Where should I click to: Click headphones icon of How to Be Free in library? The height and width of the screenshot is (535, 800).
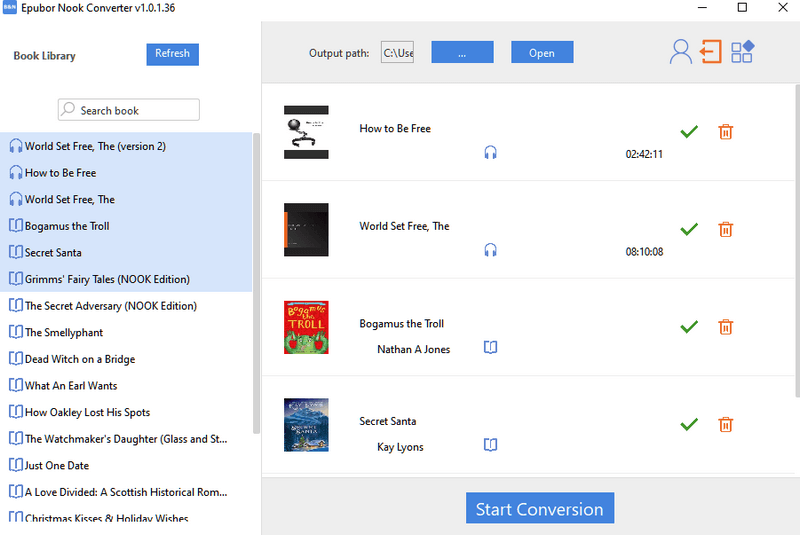[x=16, y=172]
